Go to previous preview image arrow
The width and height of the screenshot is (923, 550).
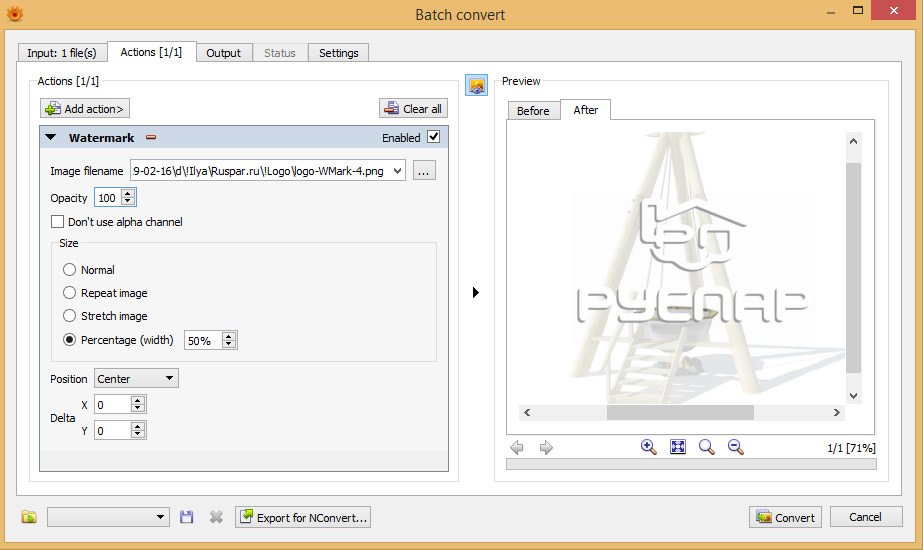click(x=517, y=448)
